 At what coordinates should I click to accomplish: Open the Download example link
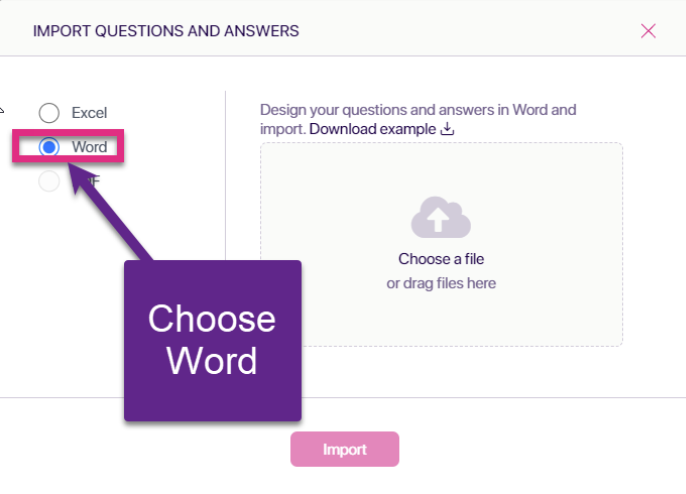(372, 129)
